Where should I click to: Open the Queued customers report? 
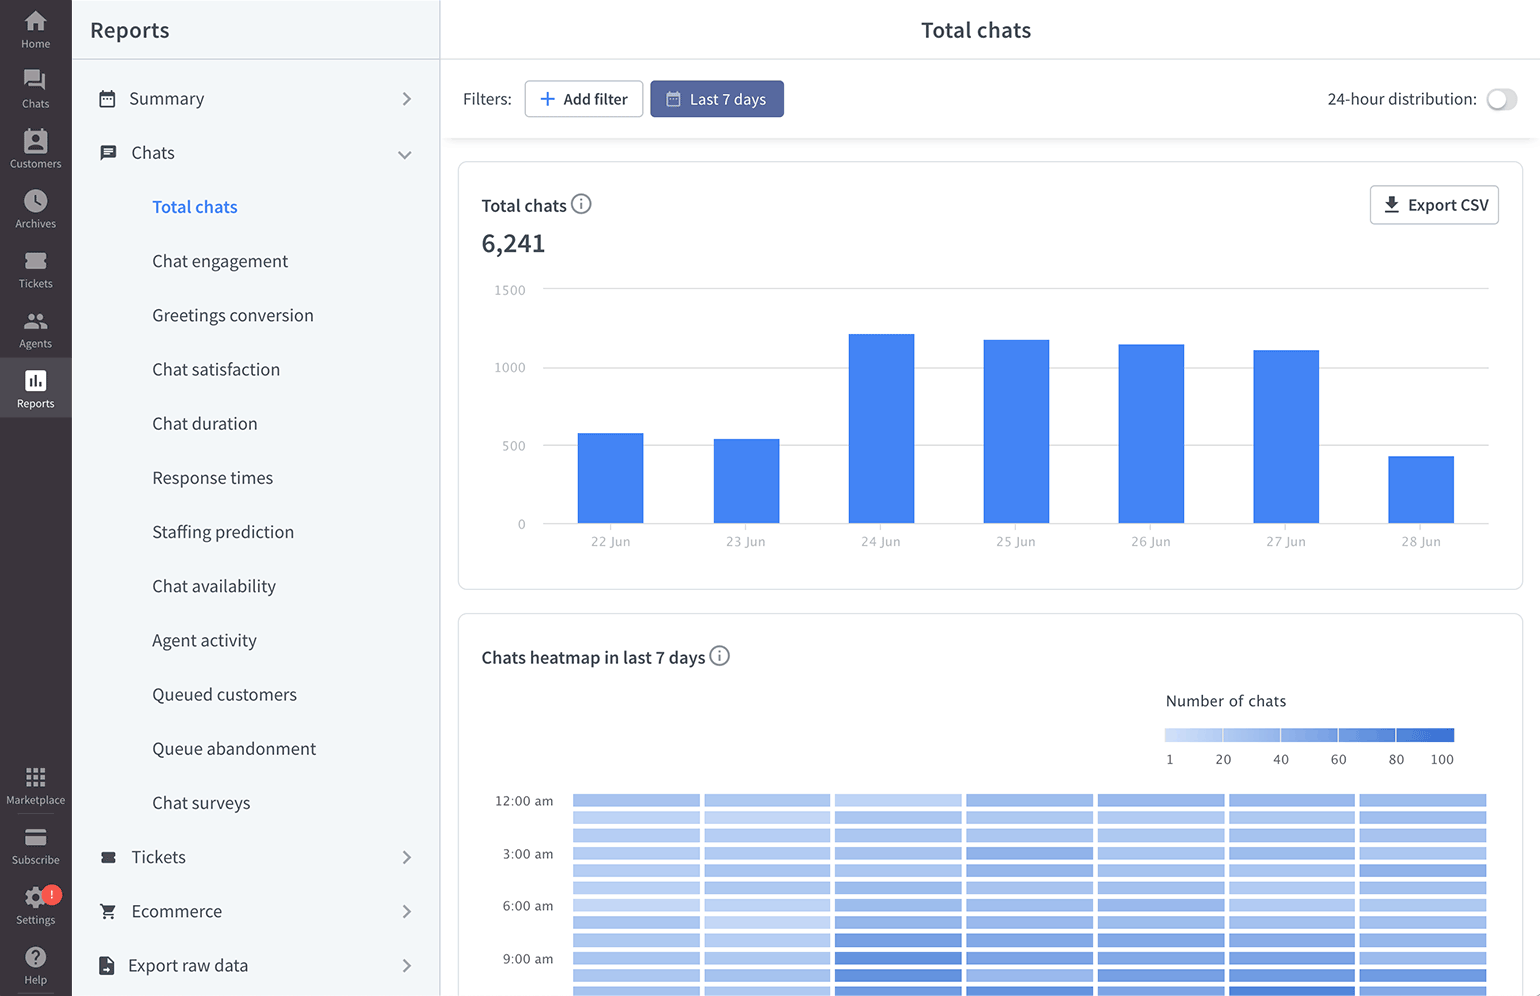[225, 694]
